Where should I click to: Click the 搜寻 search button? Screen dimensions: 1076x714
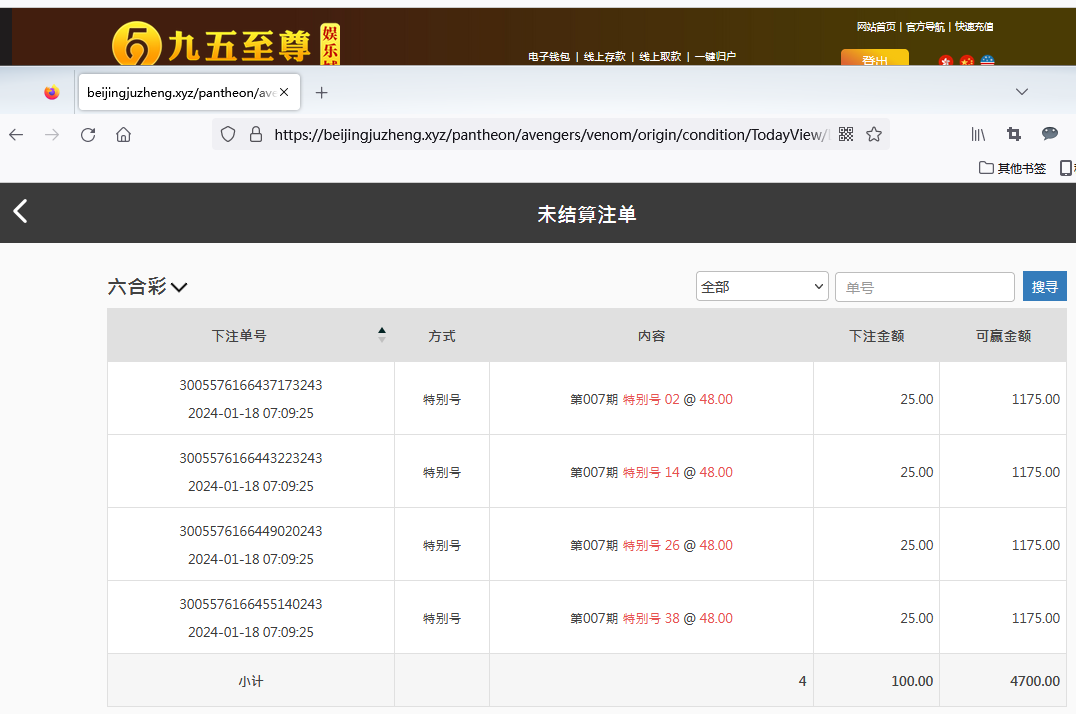click(1044, 287)
